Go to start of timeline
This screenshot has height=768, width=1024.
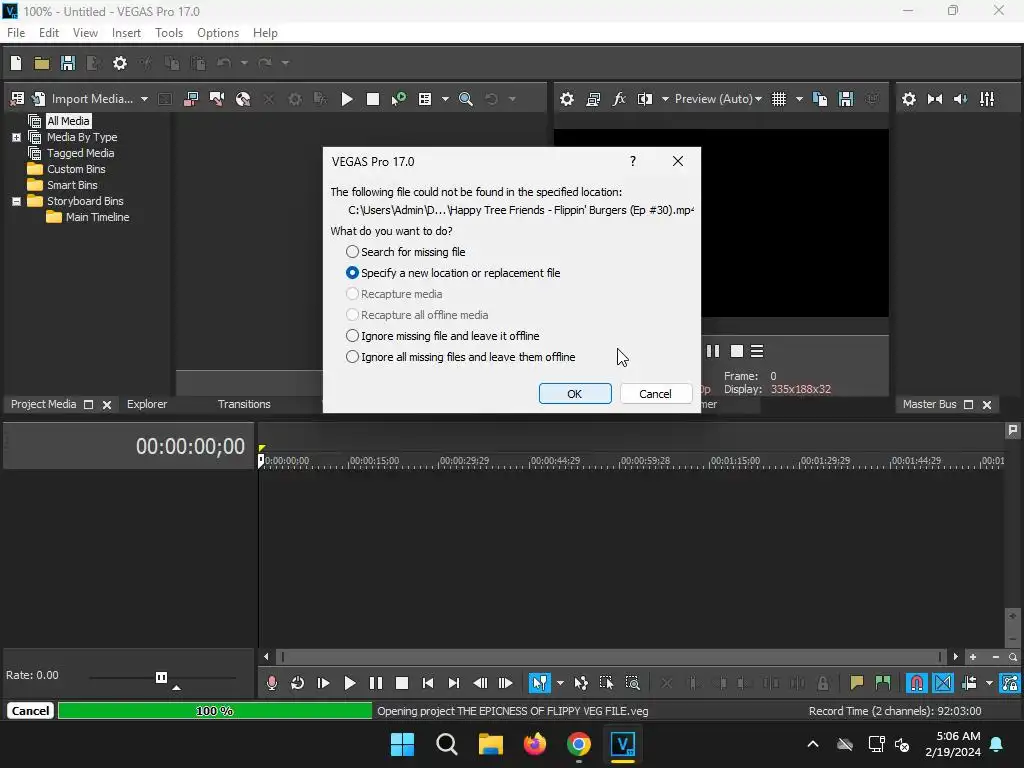(x=428, y=683)
